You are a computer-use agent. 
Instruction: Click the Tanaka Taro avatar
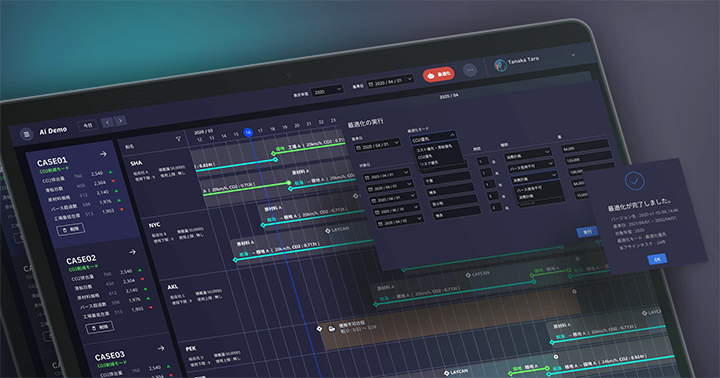pos(500,65)
